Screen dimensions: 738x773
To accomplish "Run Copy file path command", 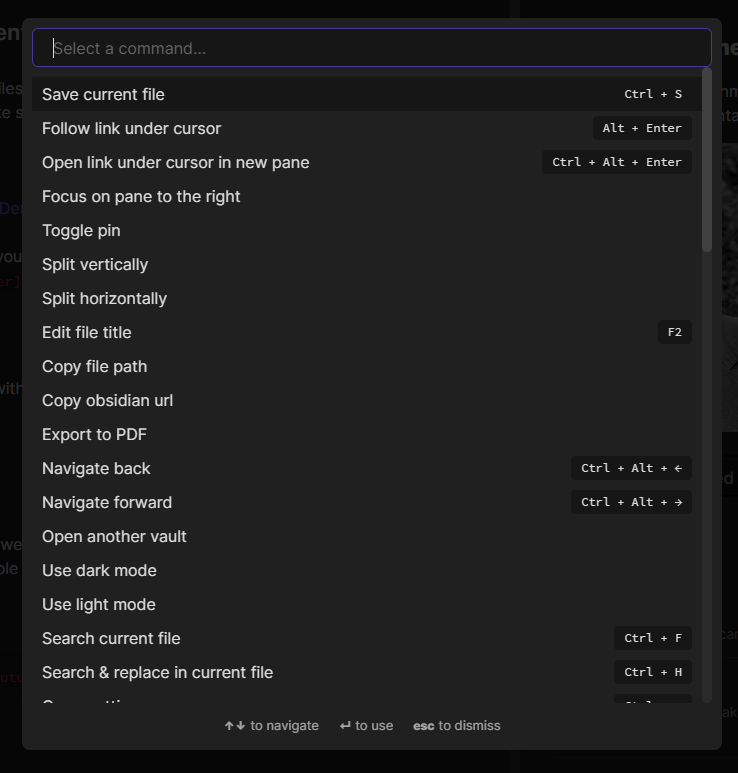I will [x=95, y=366].
